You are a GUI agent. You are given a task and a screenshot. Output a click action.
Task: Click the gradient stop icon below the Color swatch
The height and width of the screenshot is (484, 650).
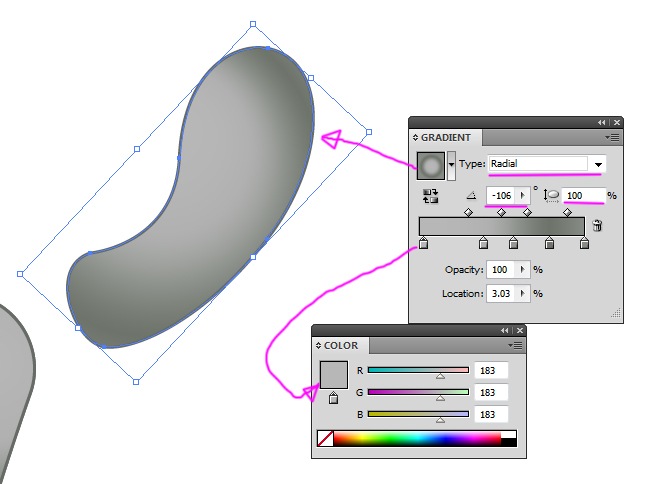[333, 398]
